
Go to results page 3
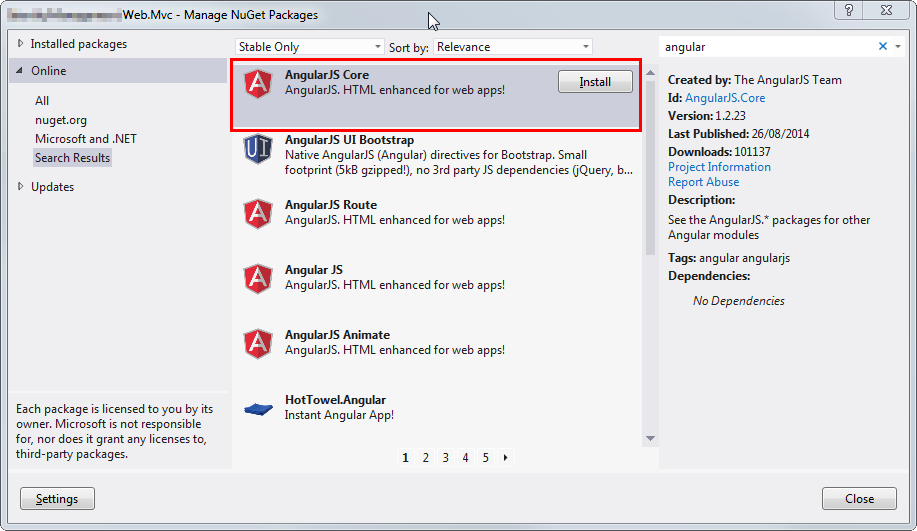(446, 457)
